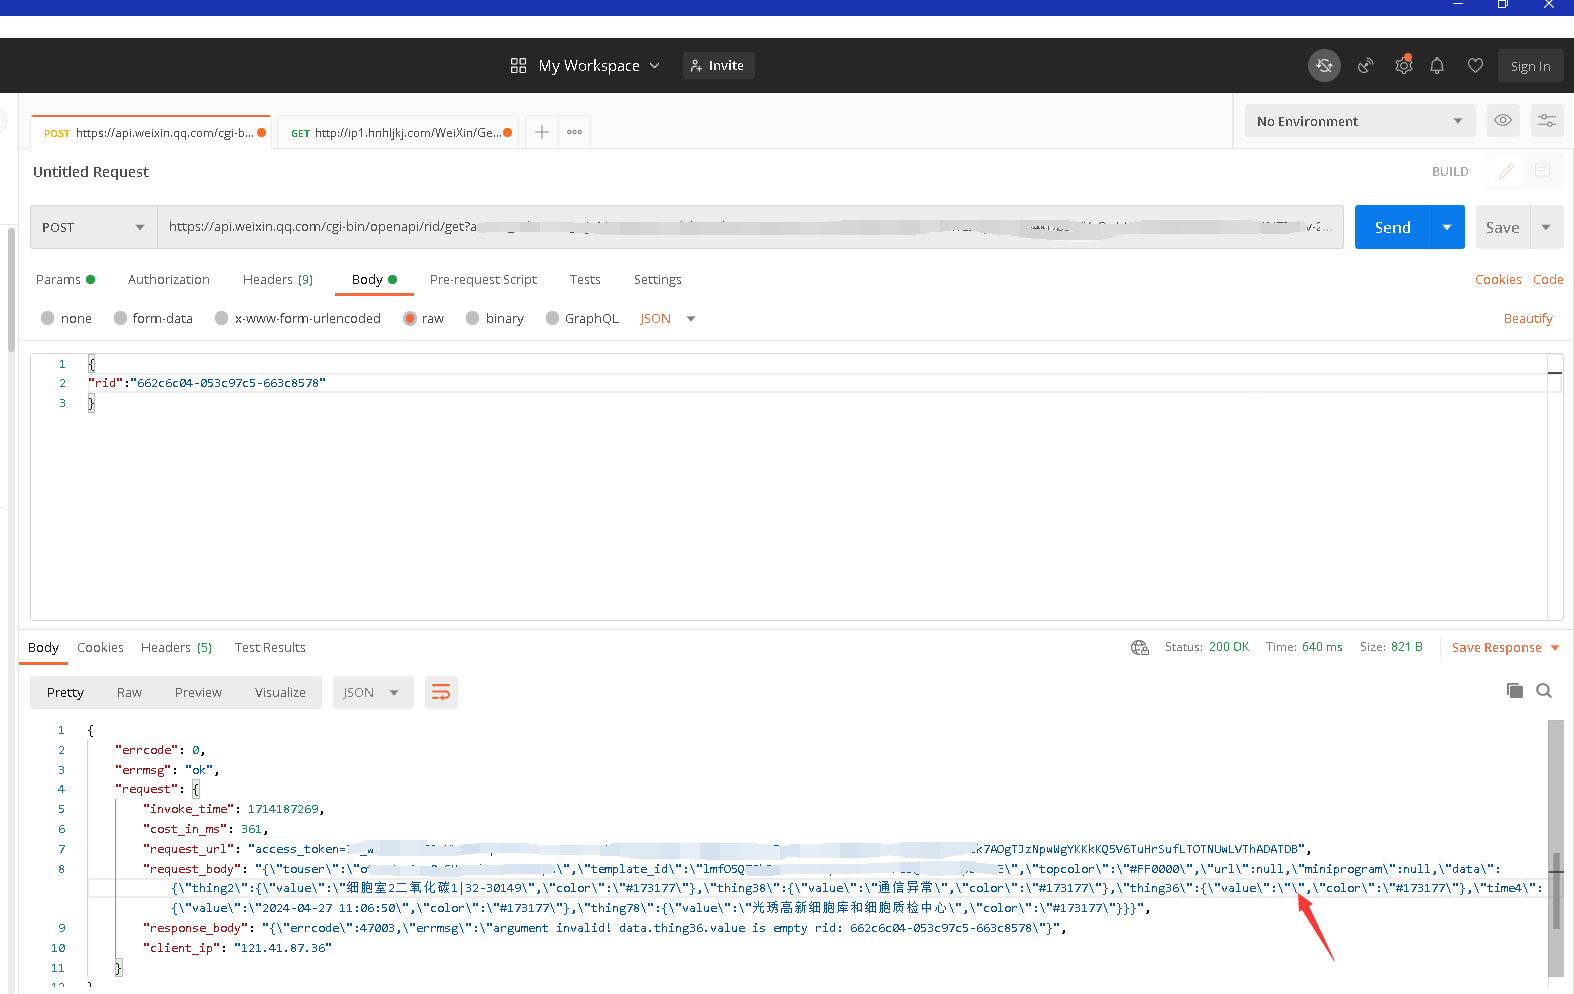
Task: Switch response view to Visualize
Action: [x=280, y=692]
